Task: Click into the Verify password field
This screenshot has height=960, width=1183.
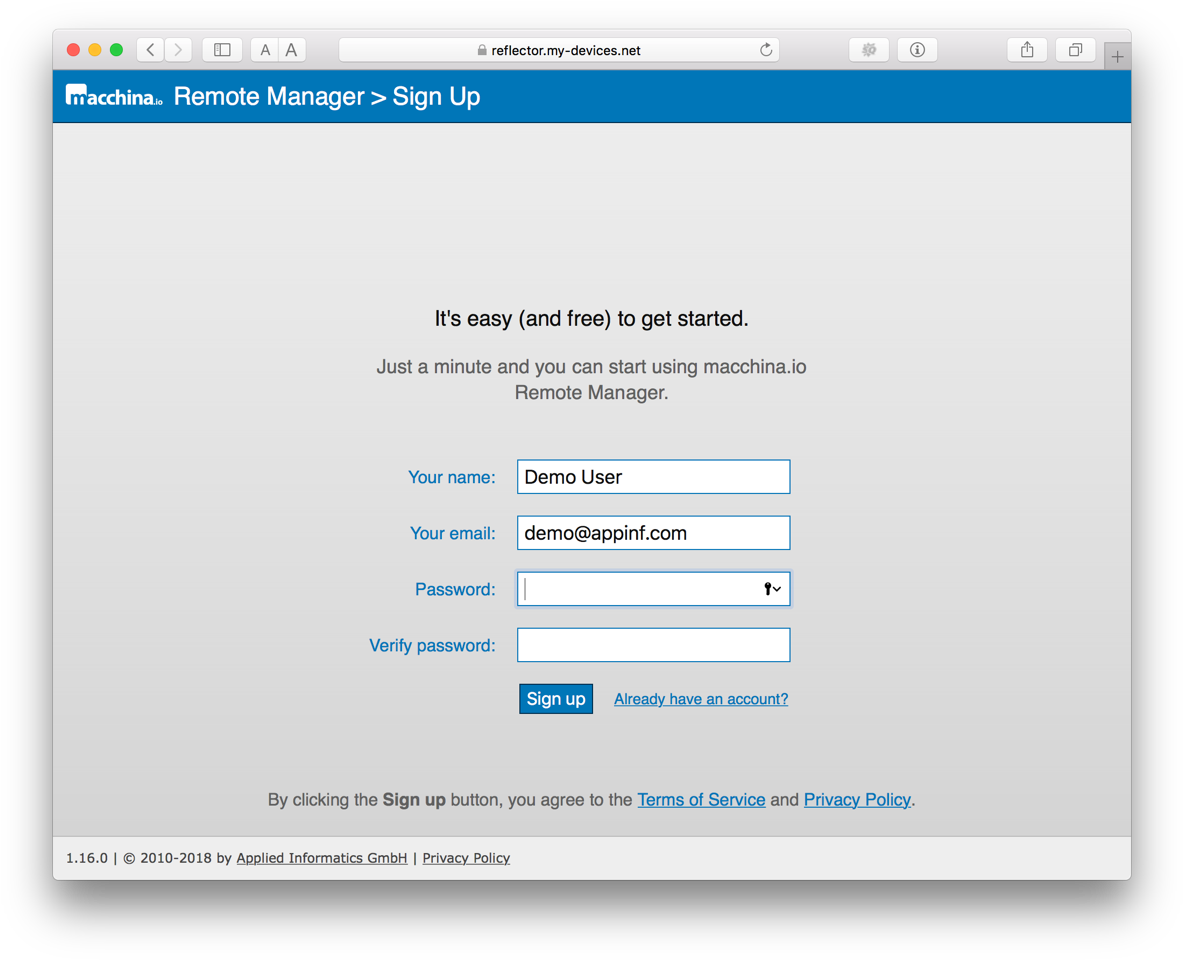Action: coord(653,645)
